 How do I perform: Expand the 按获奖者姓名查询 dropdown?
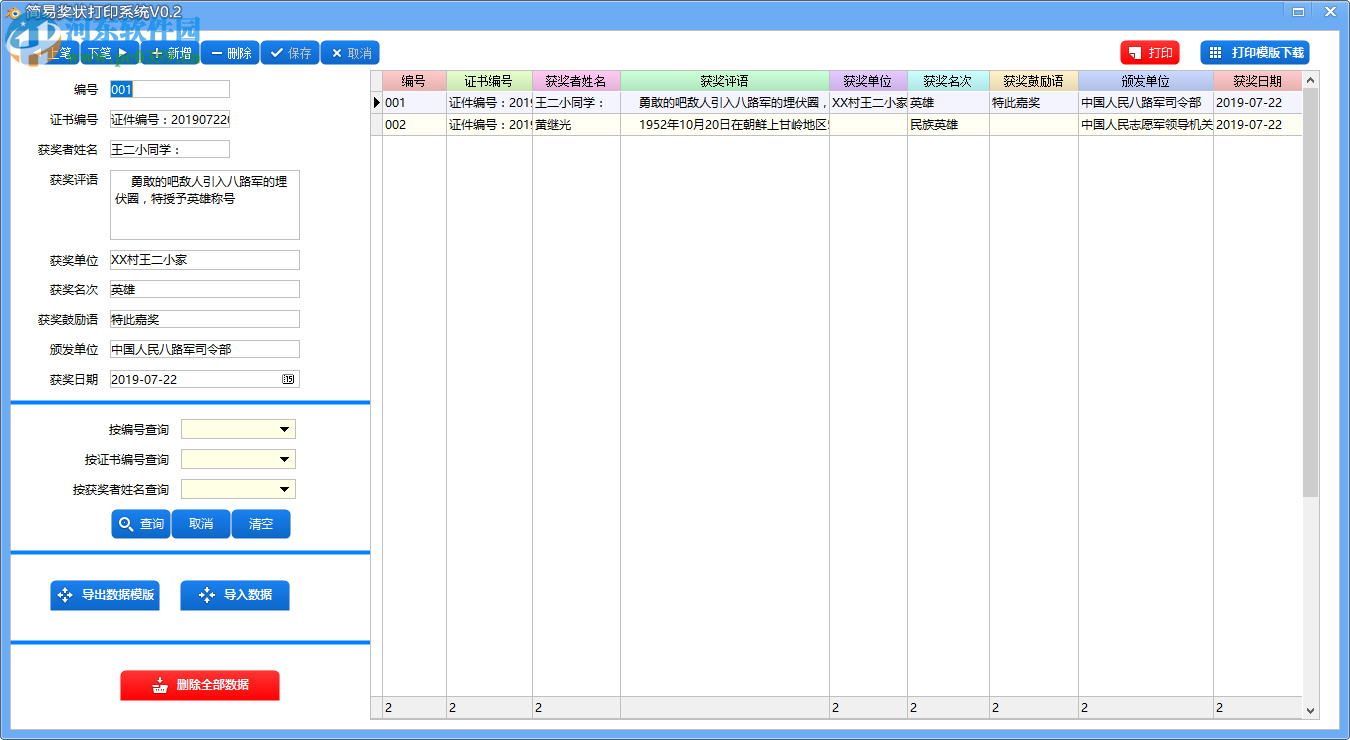(x=285, y=490)
